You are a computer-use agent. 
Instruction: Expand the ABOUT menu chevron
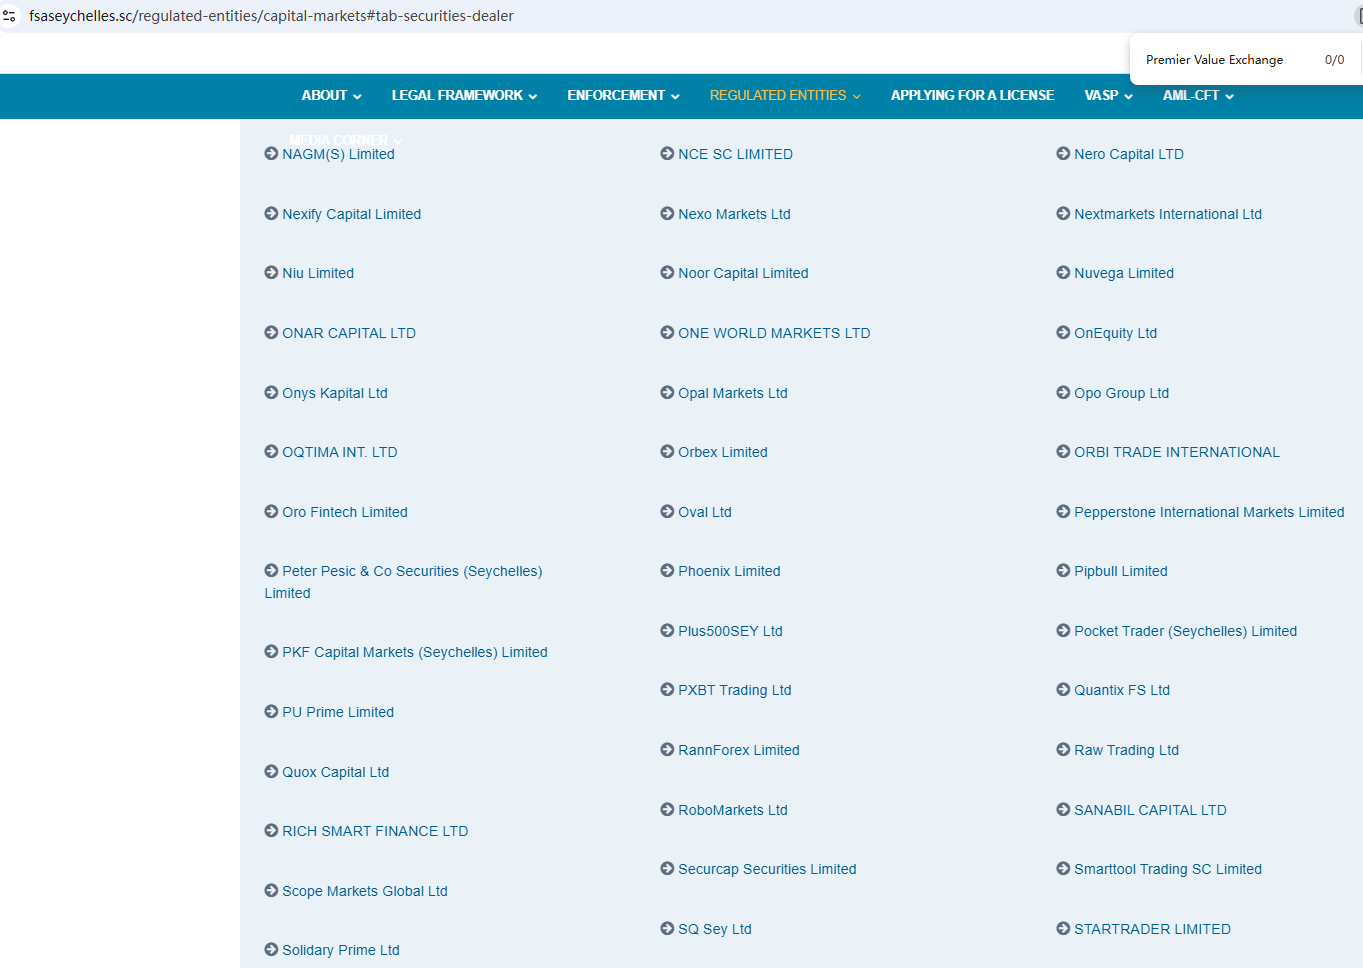(357, 97)
